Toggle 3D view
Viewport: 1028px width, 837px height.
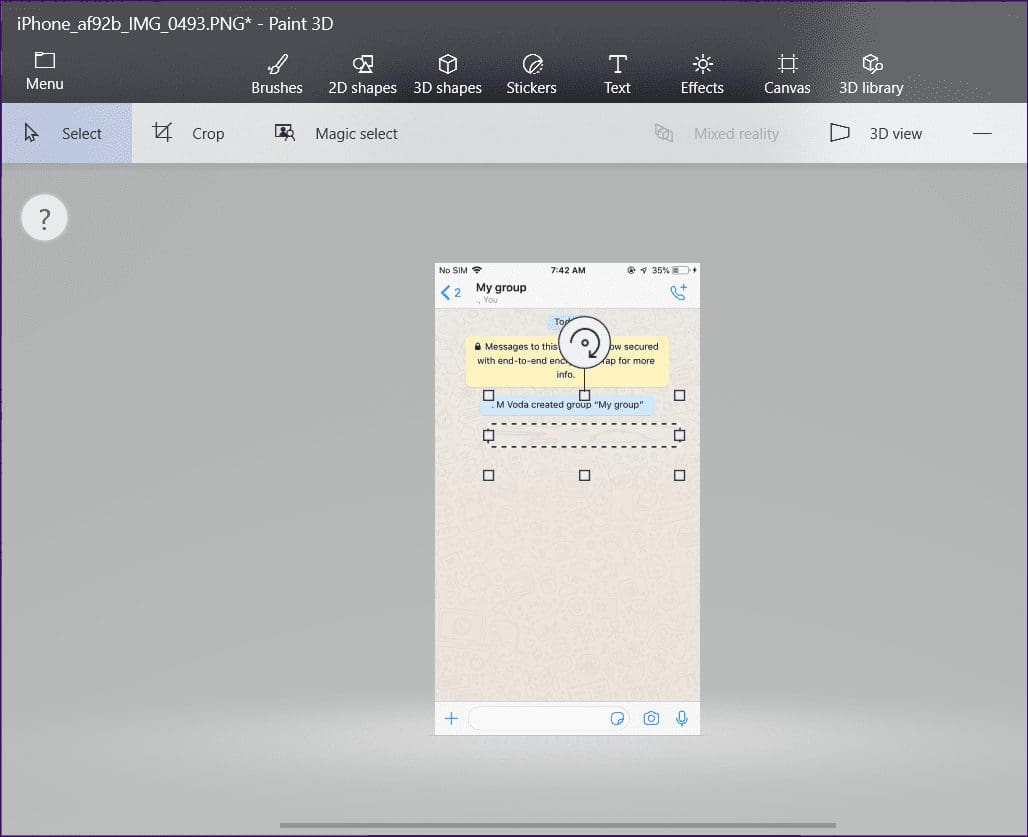(x=876, y=133)
